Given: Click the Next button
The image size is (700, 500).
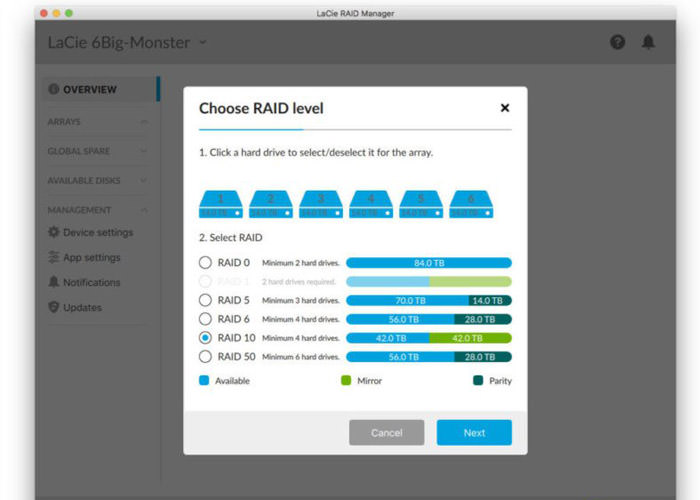Looking at the screenshot, I should click(474, 432).
